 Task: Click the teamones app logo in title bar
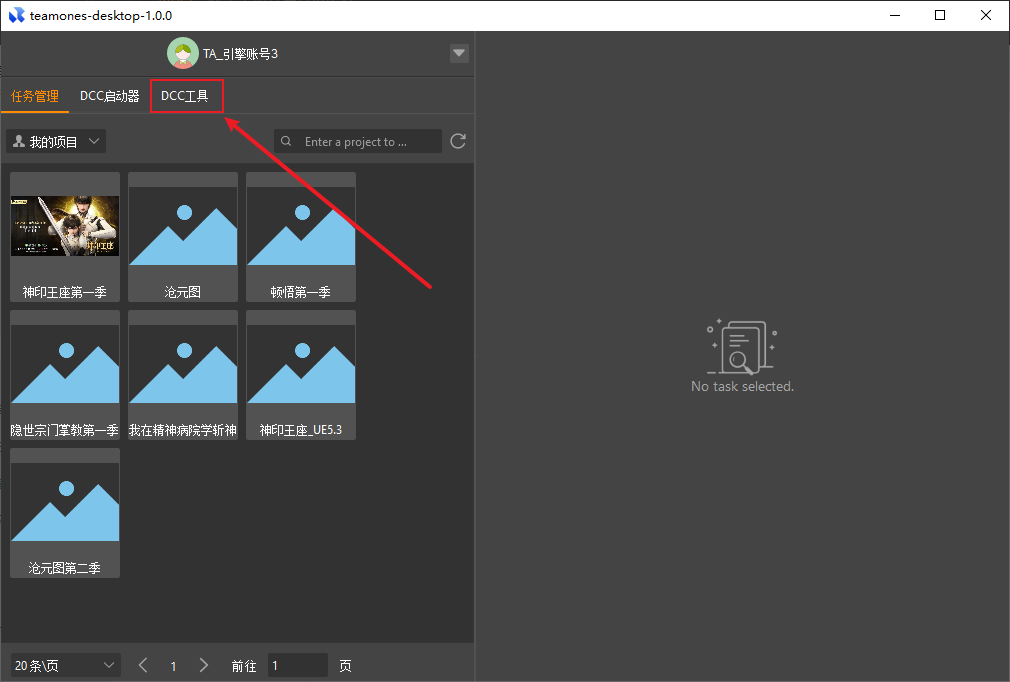[x=16, y=15]
